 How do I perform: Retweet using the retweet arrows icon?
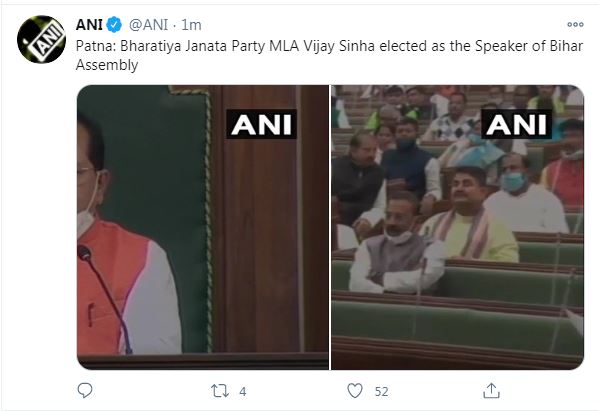pyautogui.click(x=220, y=391)
